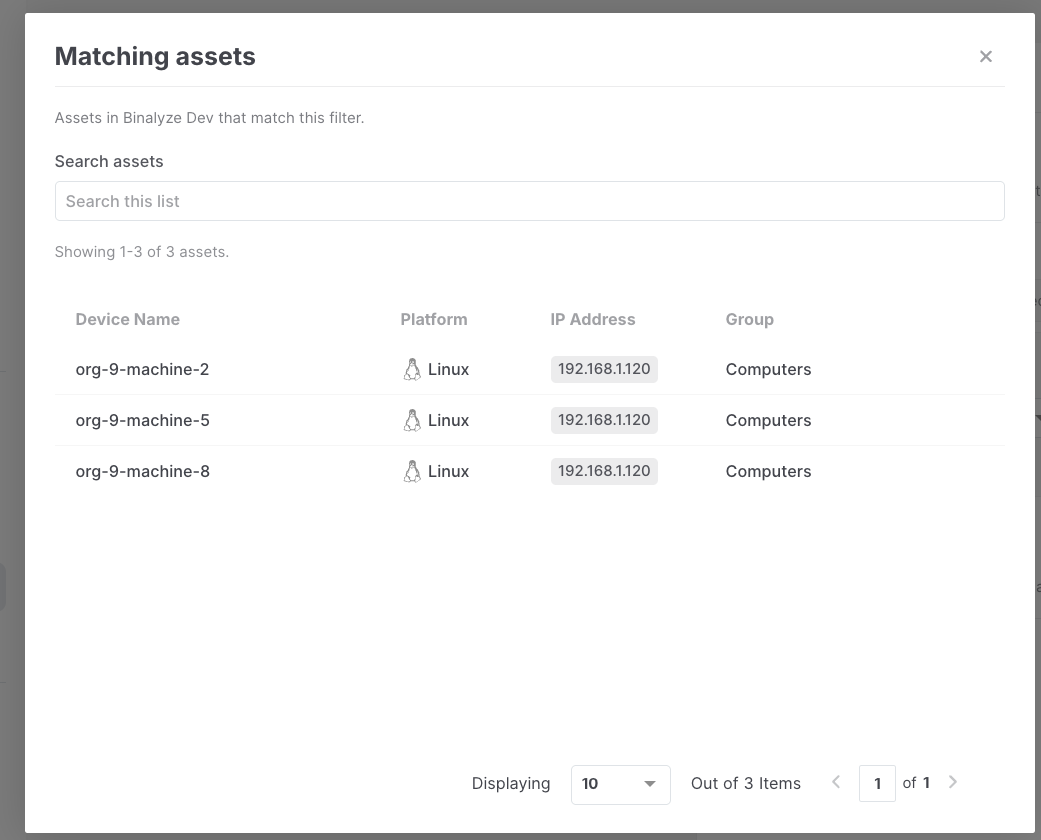Open the Displaying 10 items dropdown
The height and width of the screenshot is (840, 1041).
[x=620, y=784]
